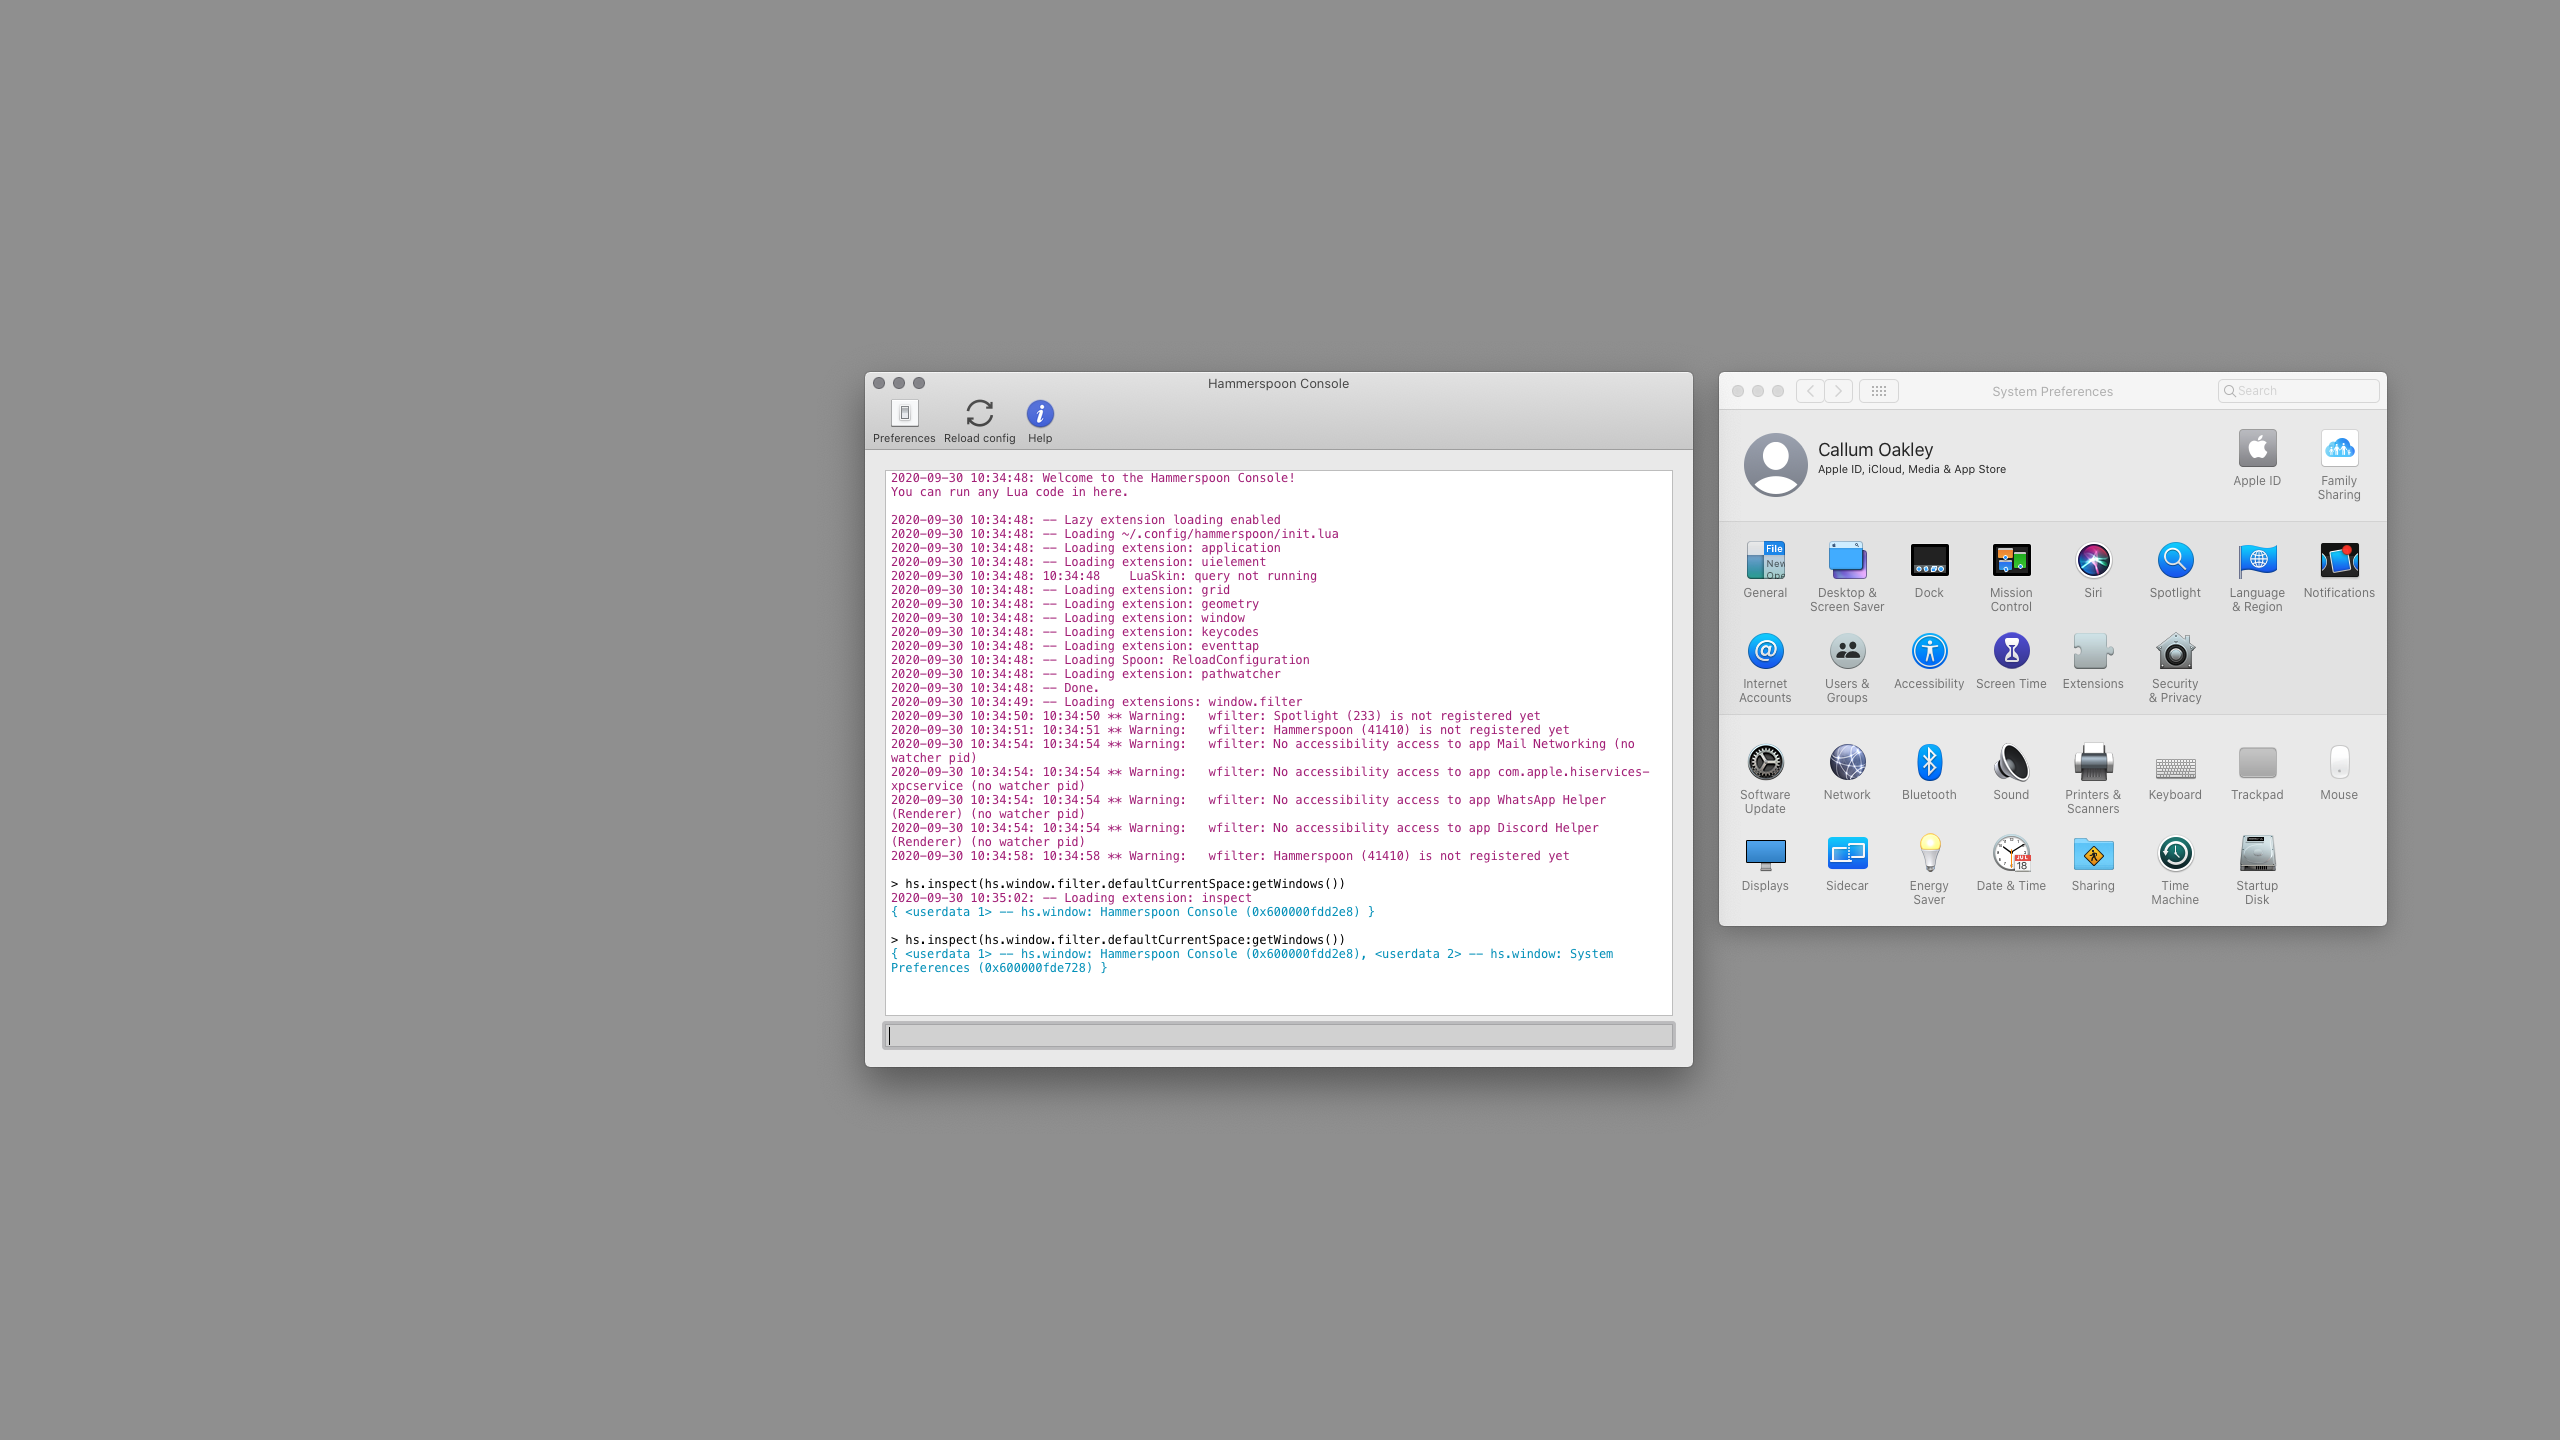Image resolution: width=2560 pixels, height=1440 pixels.
Task: Open Family Sharing preferences
Action: (2339, 465)
